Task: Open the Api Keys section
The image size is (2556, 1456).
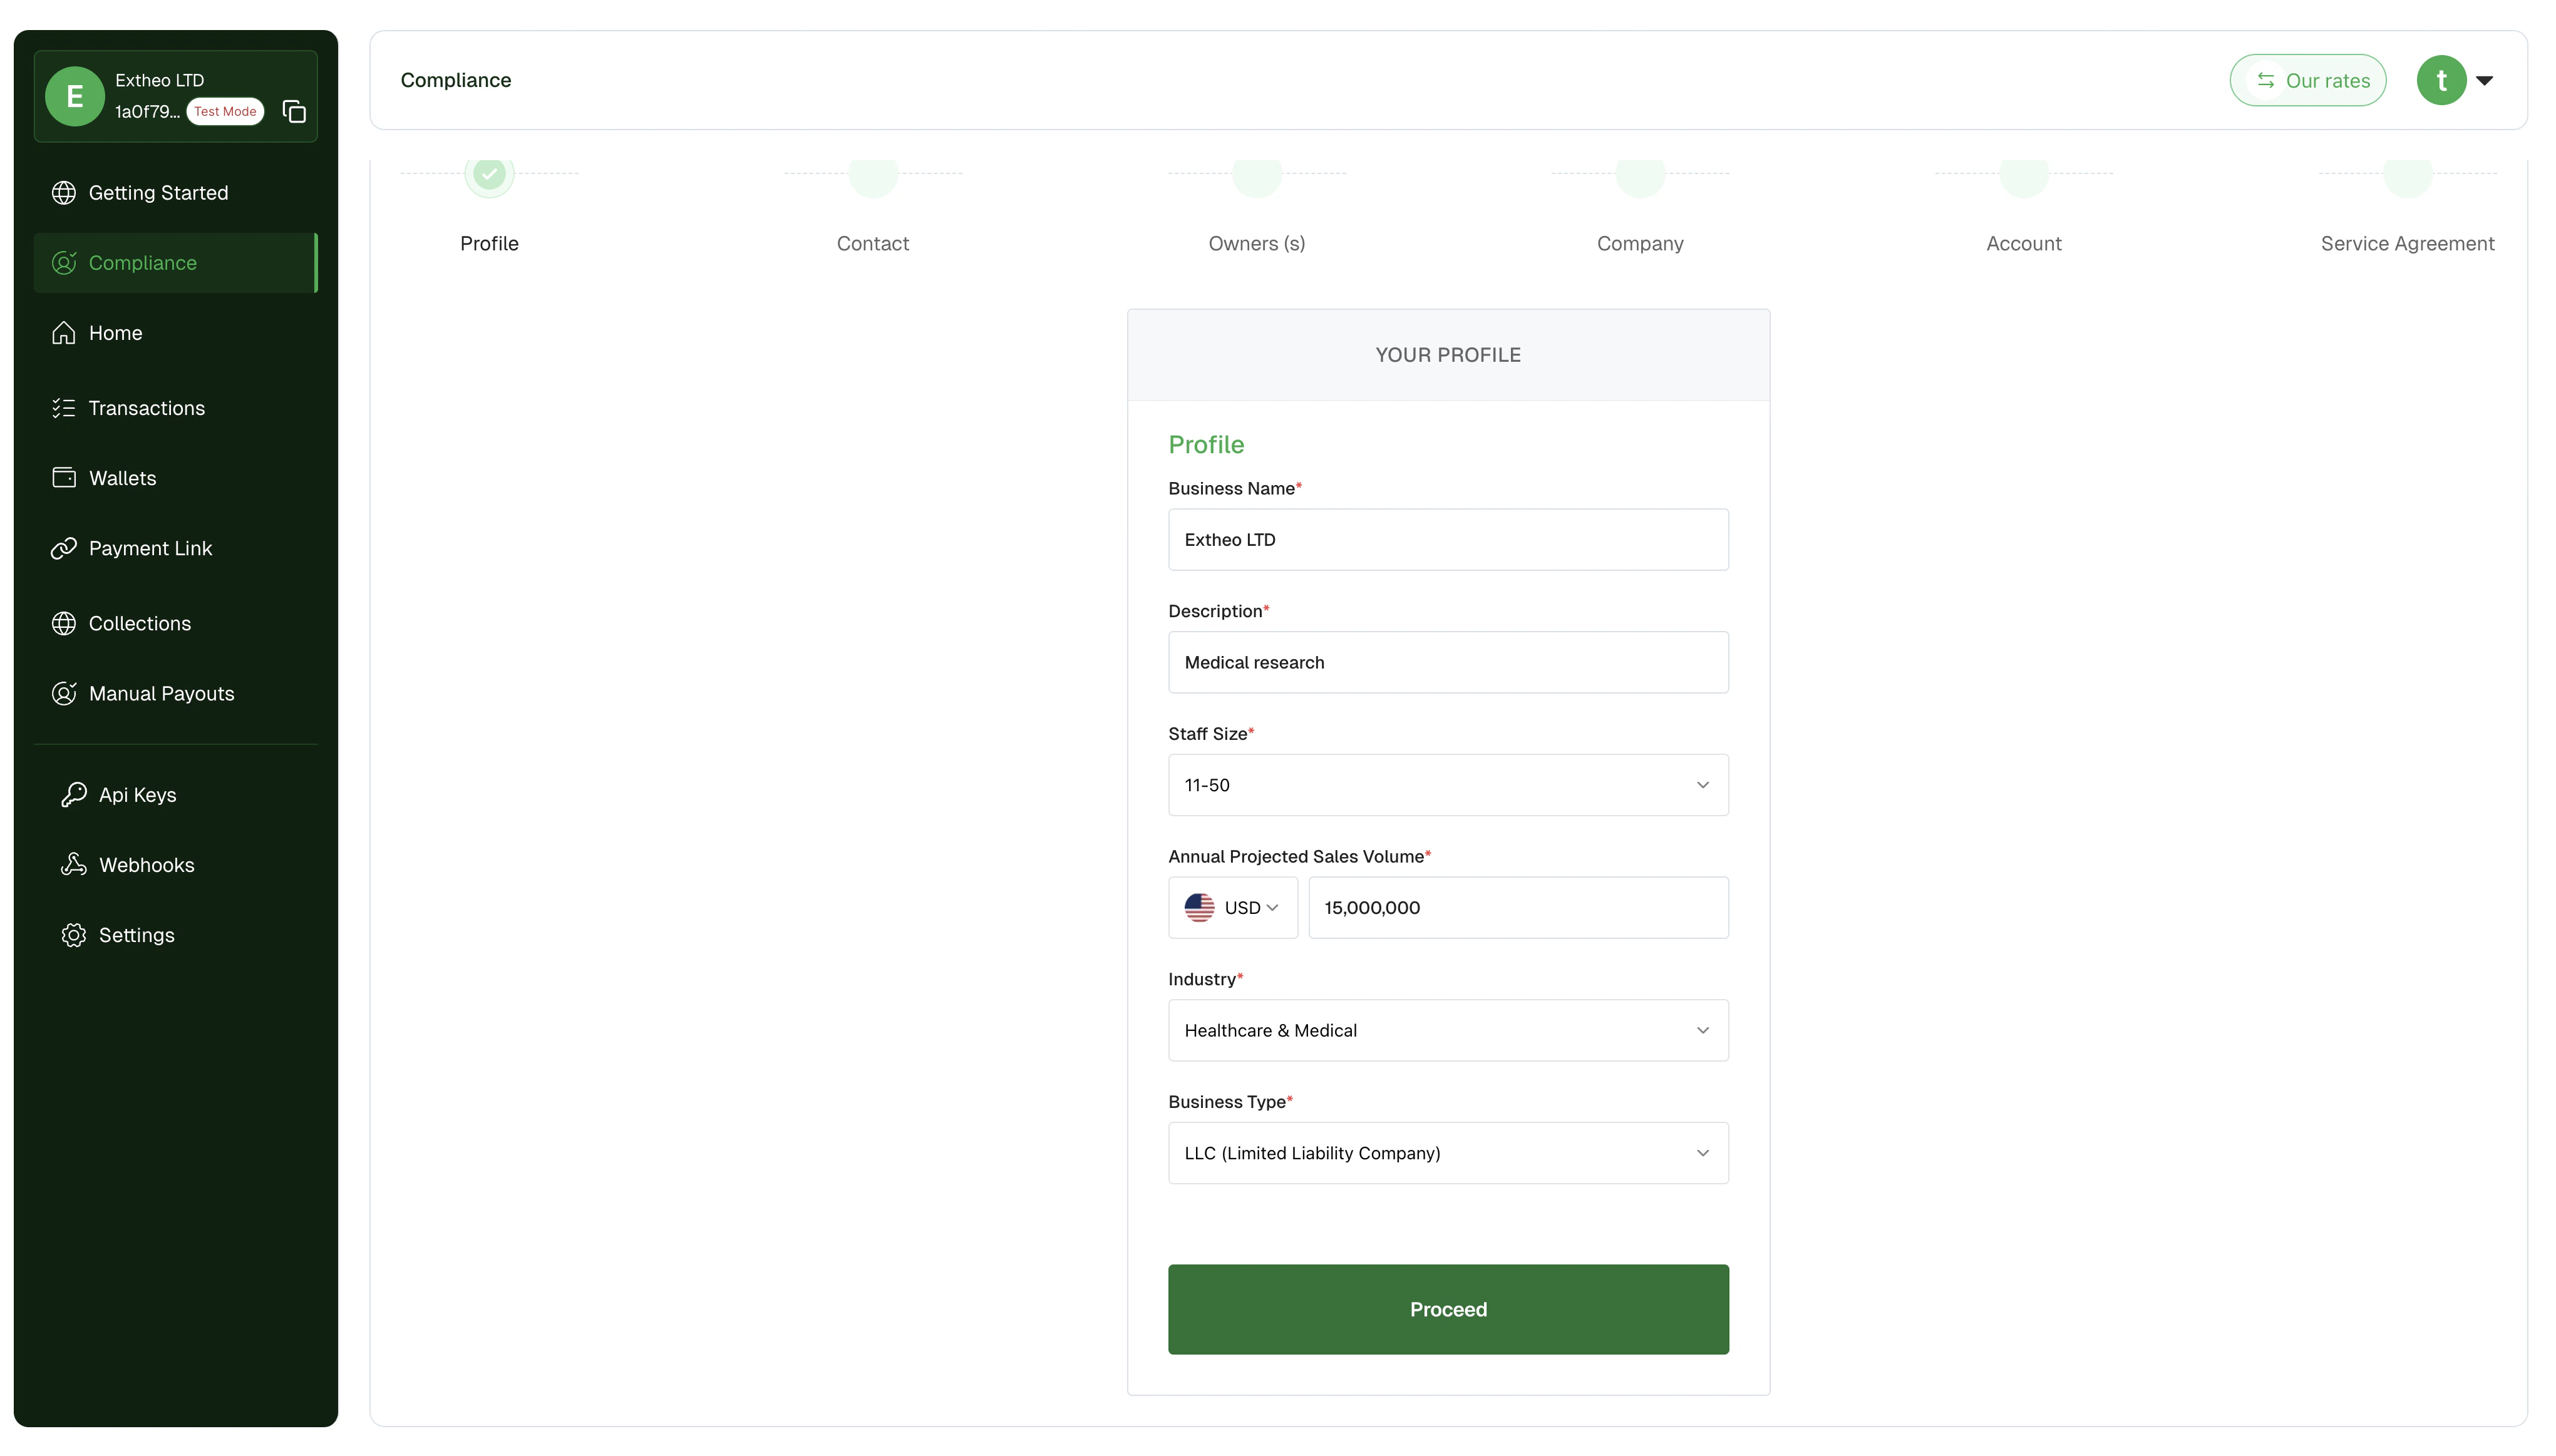Action: click(137, 795)
